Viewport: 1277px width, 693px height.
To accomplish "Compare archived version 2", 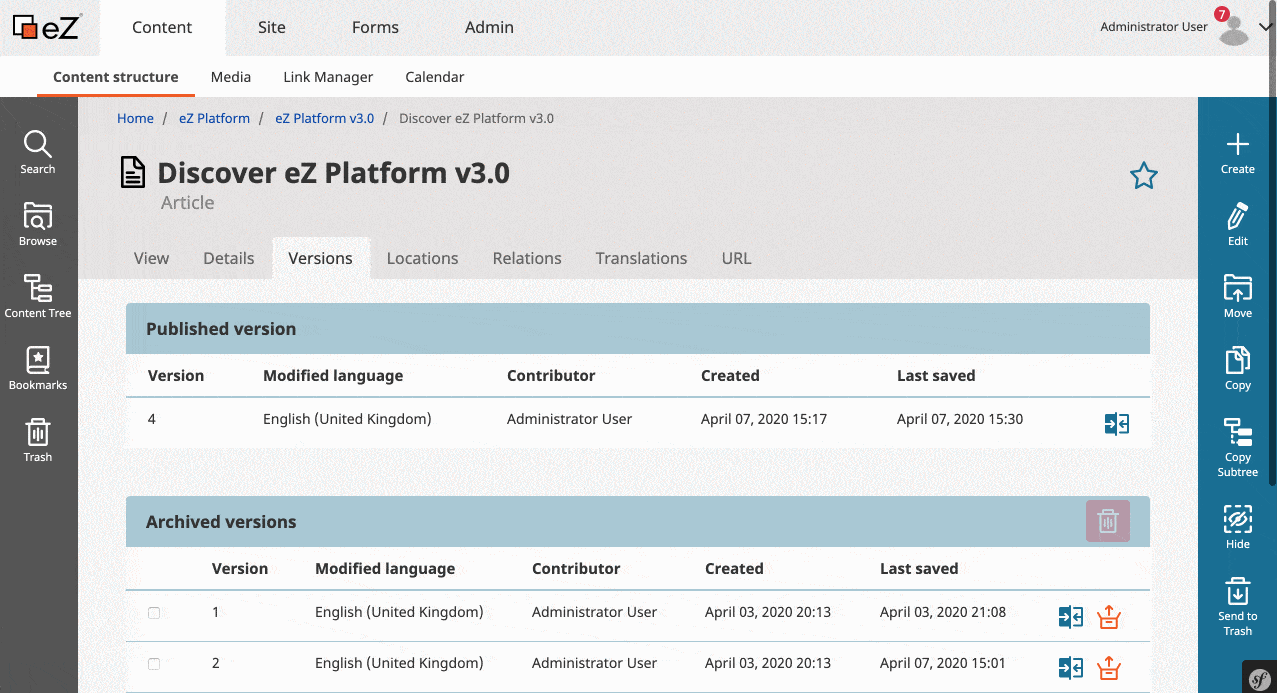I will tap(1071, 667).
